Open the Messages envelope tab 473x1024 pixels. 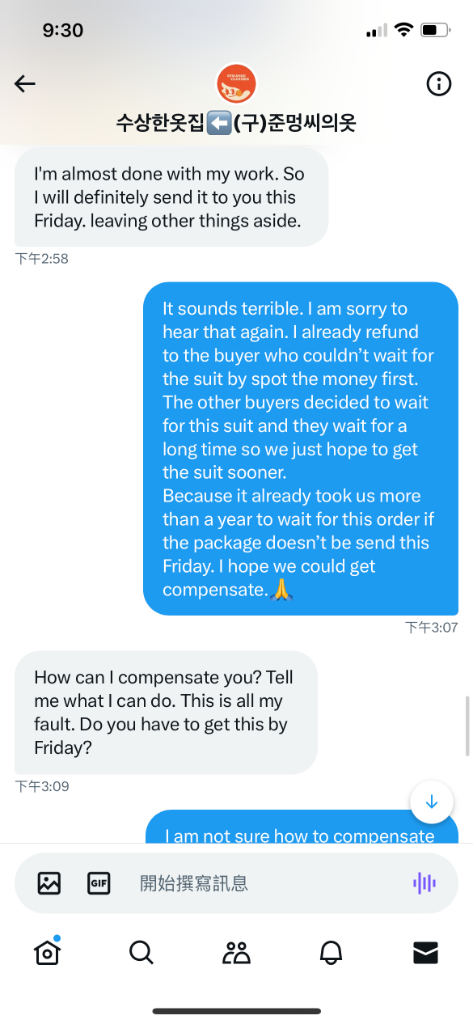pyautogui.click(x=426, y=953)
